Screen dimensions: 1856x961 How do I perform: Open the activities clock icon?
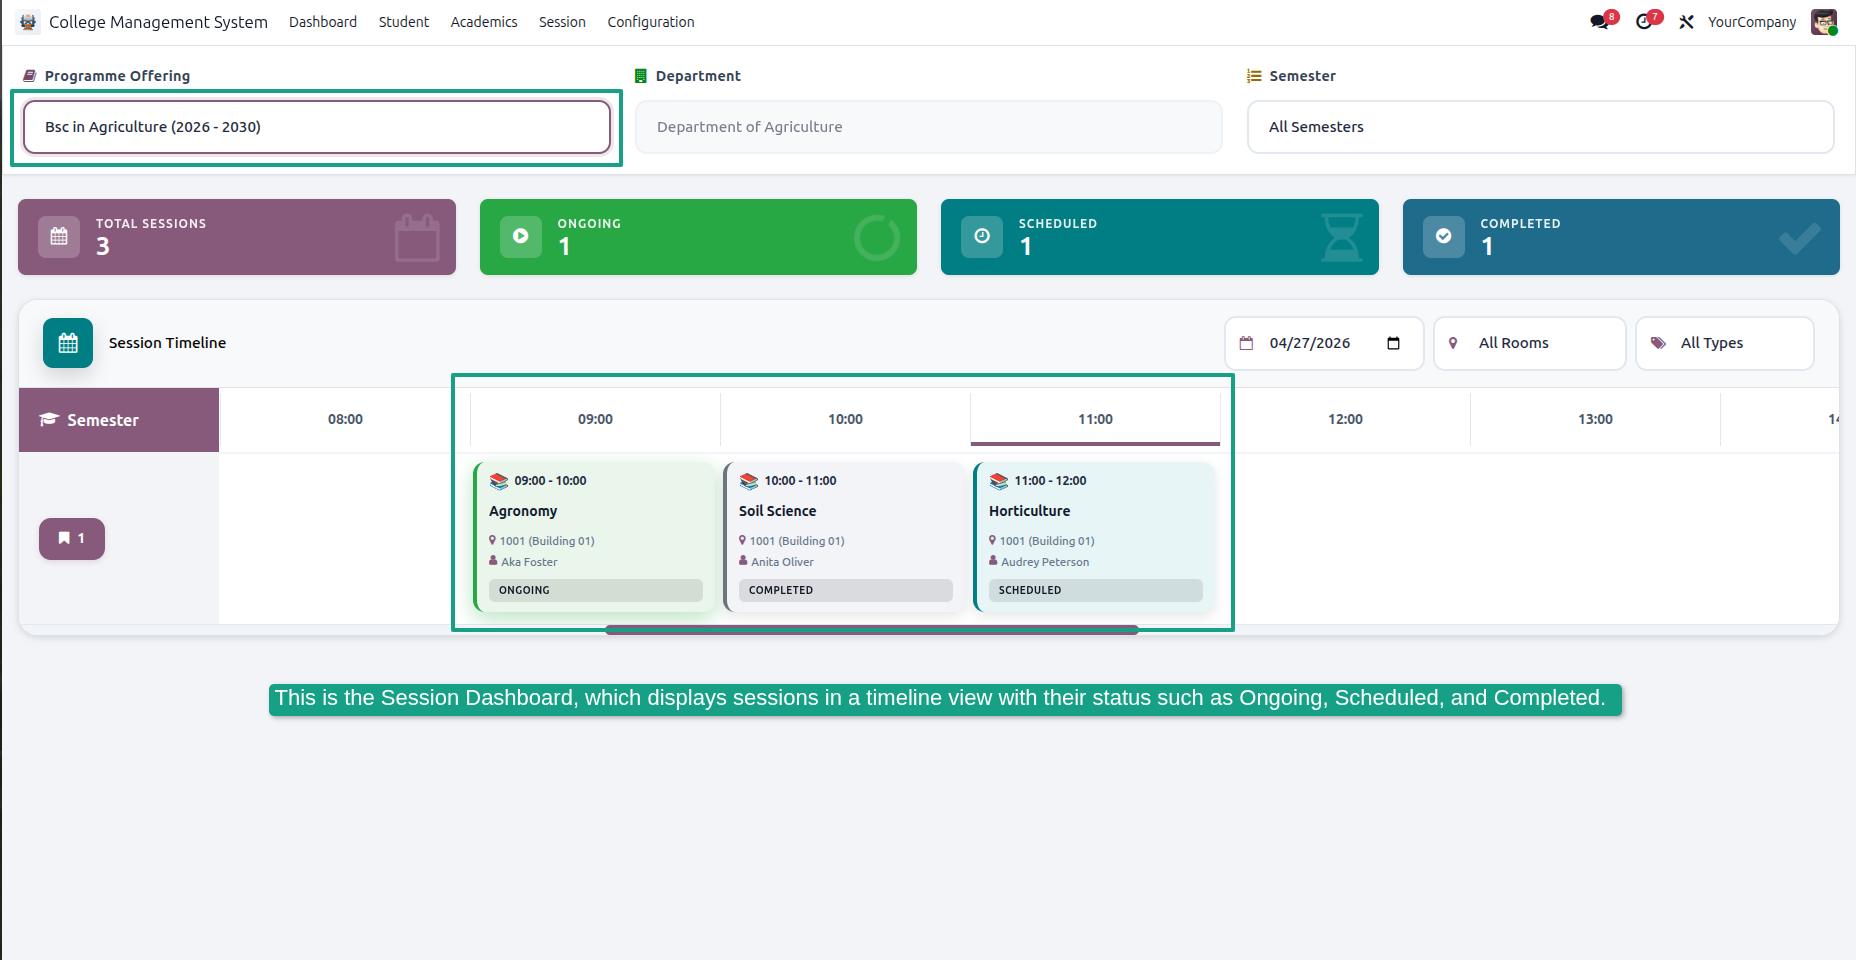tap(1645, 22)
